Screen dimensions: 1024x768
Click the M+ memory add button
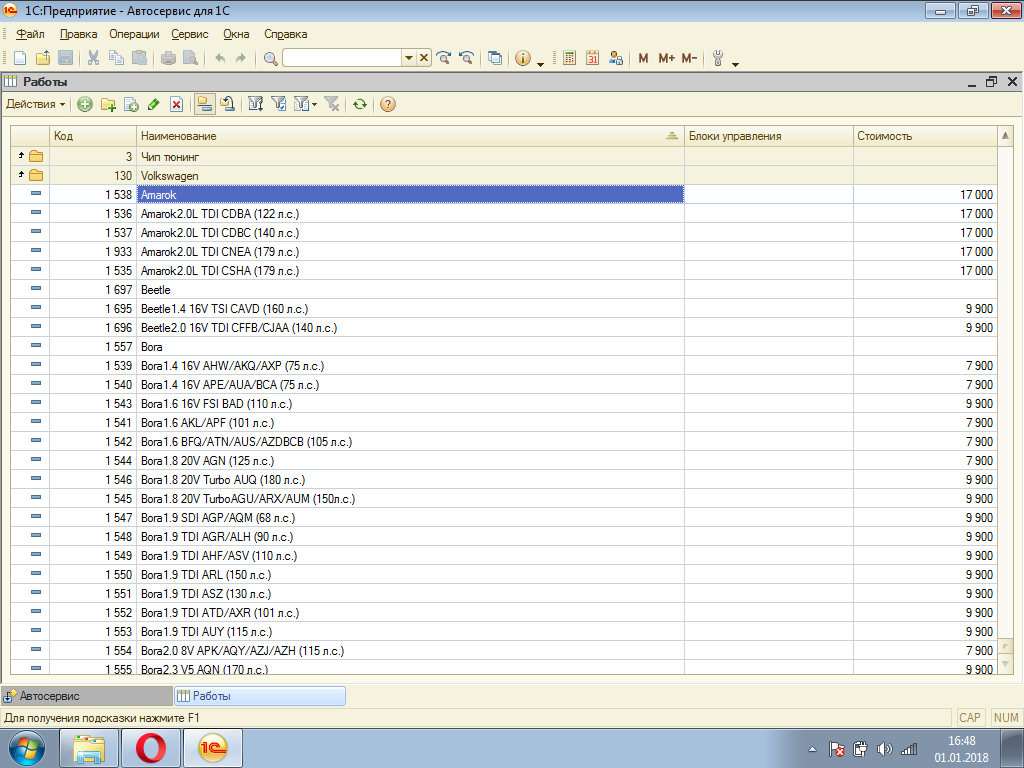[x=666, y=58]
